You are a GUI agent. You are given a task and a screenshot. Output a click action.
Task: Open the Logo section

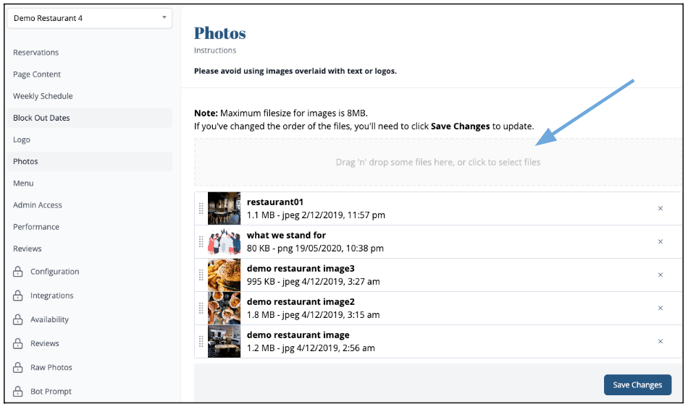(22, 140)
